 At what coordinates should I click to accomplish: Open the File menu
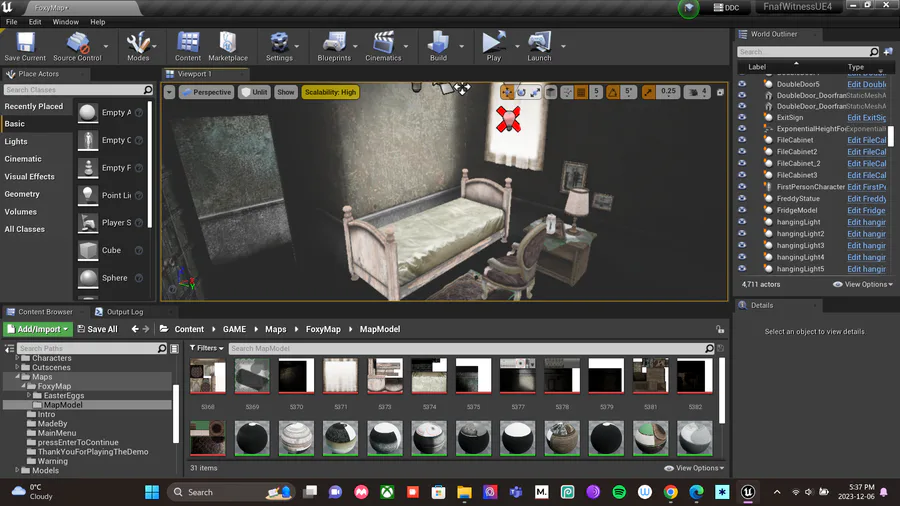[x=11, y=22]
